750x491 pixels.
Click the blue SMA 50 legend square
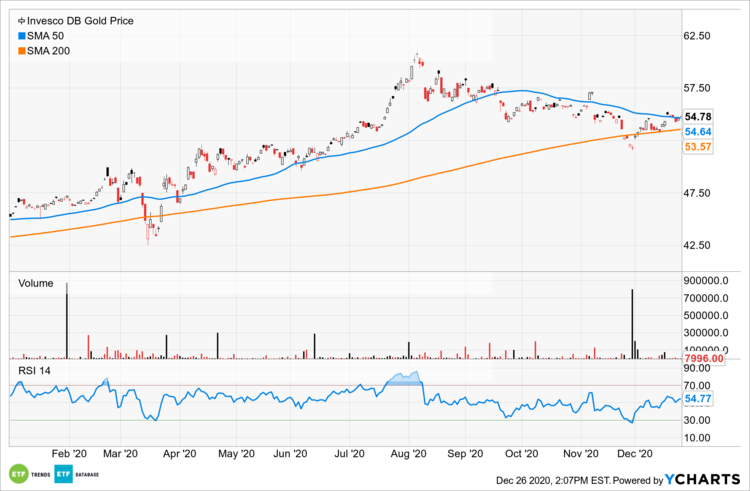pos(11,35)
